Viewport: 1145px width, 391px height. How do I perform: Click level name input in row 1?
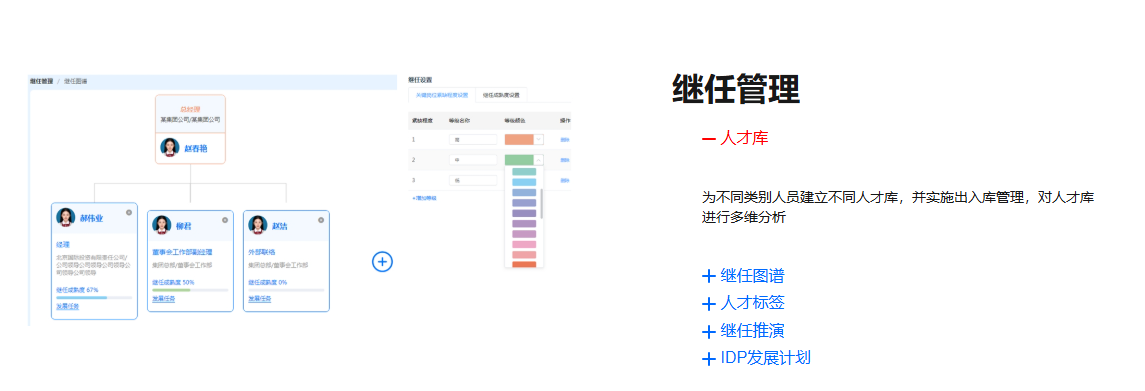472,139
